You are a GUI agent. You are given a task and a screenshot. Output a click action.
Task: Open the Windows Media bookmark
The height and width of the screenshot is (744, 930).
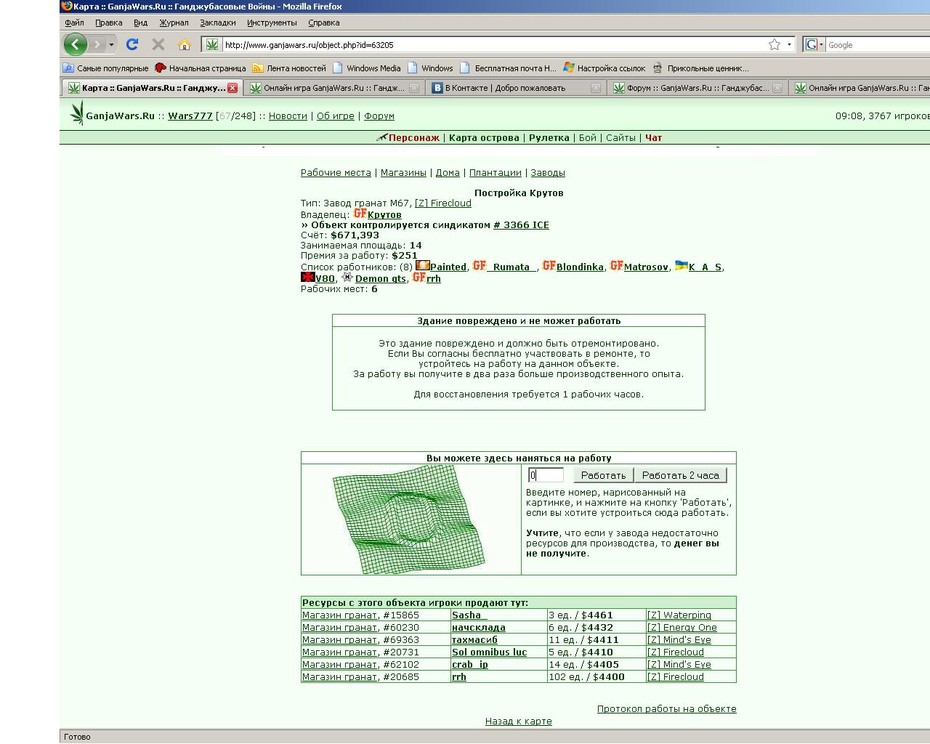(x=367, y=68)
